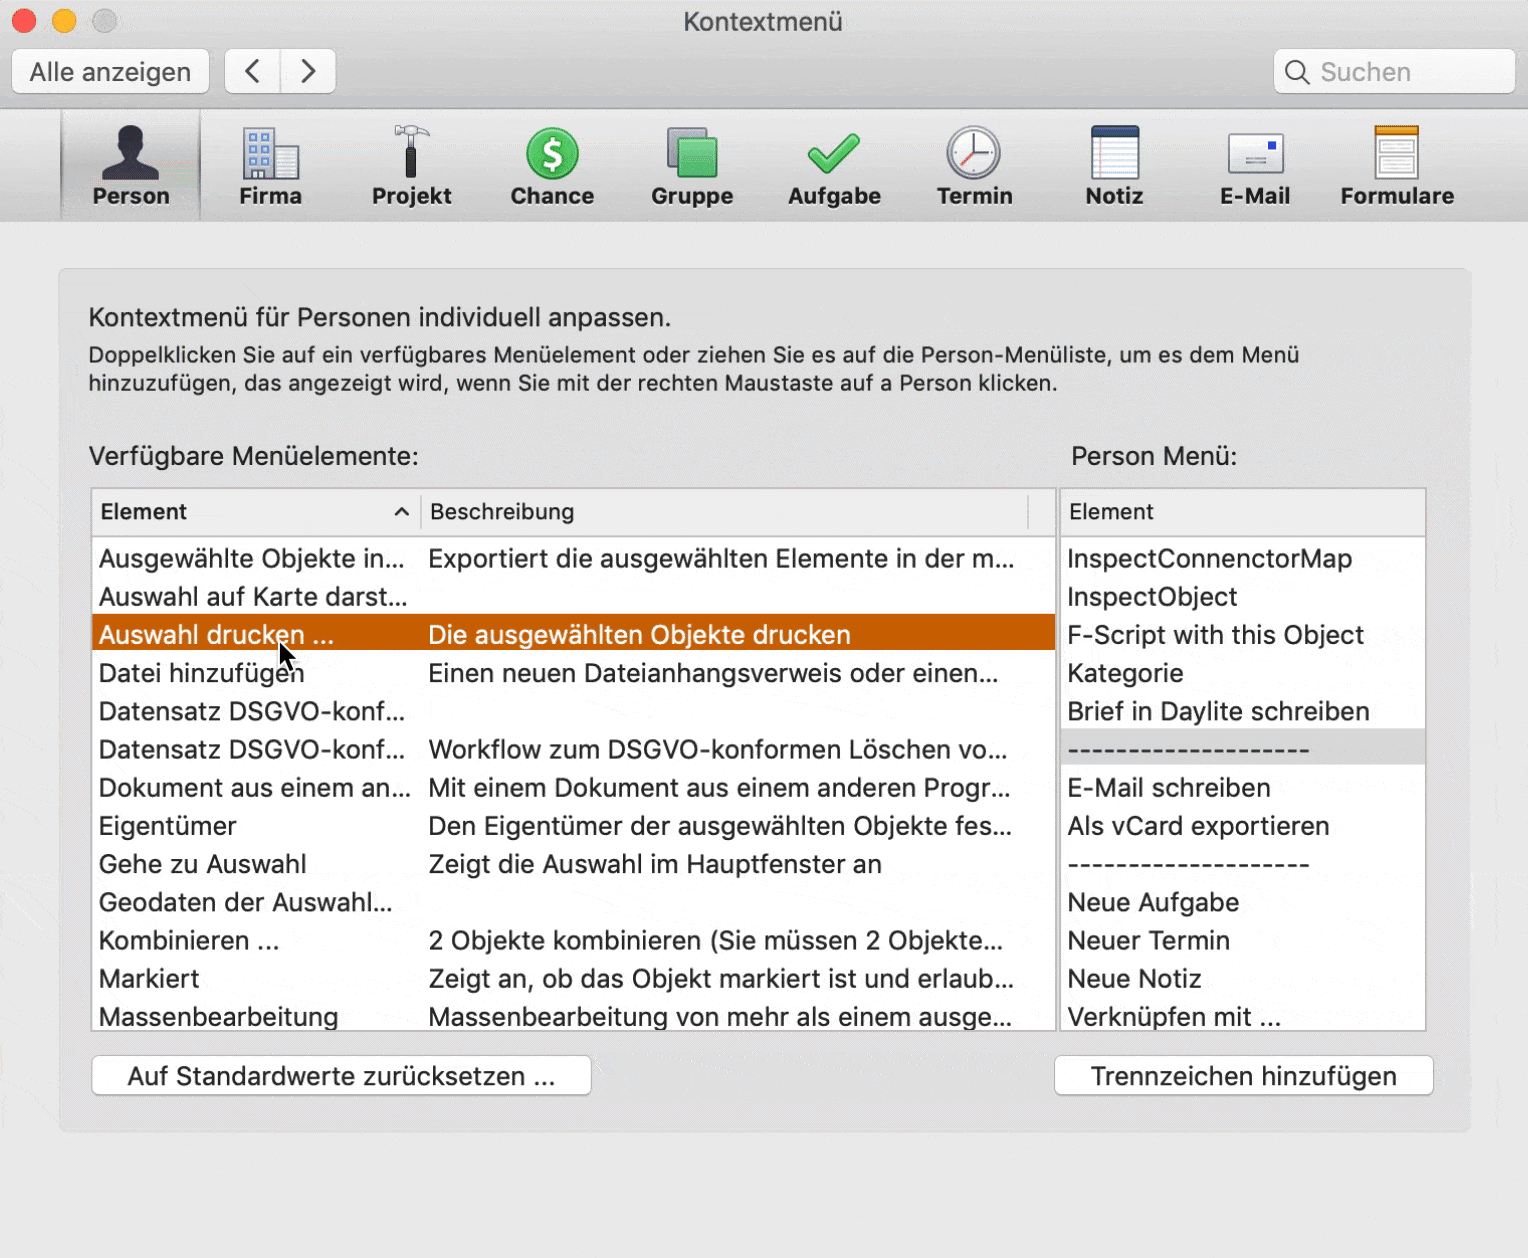
Task: Select the Gehe zu Auswahl row
Action: pos(574,864)
